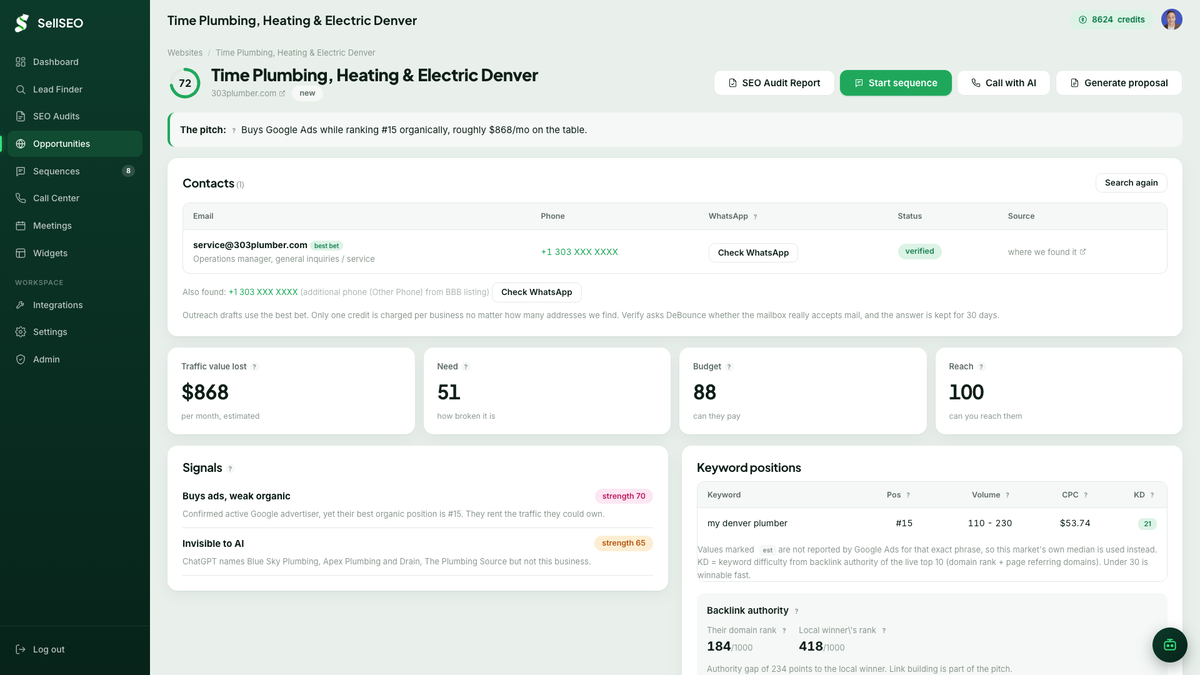Open Admin page
The width and height of the screenshot is (1200, 675).
coord(75,359)
